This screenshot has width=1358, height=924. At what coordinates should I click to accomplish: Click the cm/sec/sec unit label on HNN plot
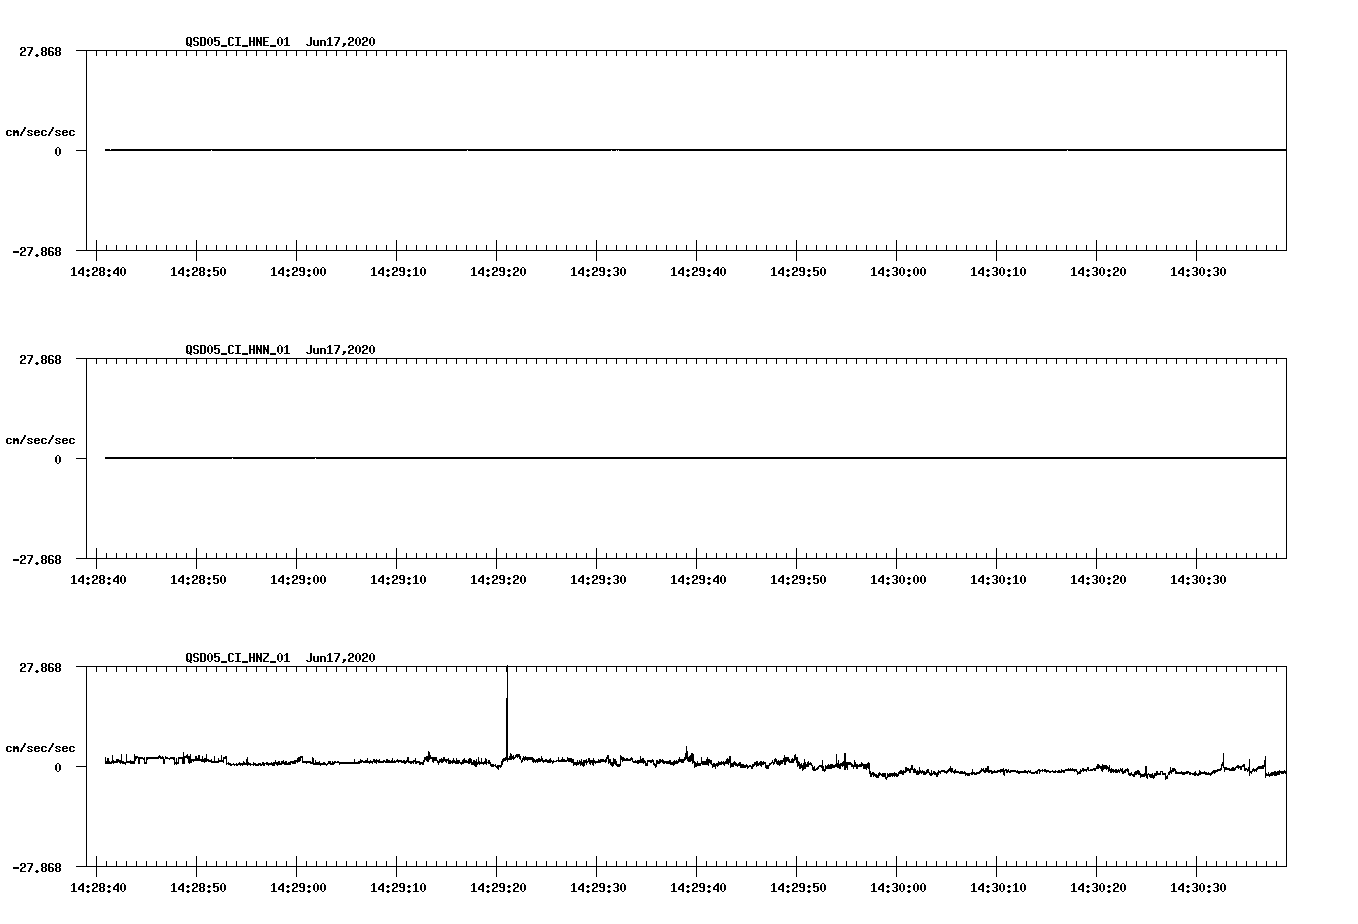point(40,440)
